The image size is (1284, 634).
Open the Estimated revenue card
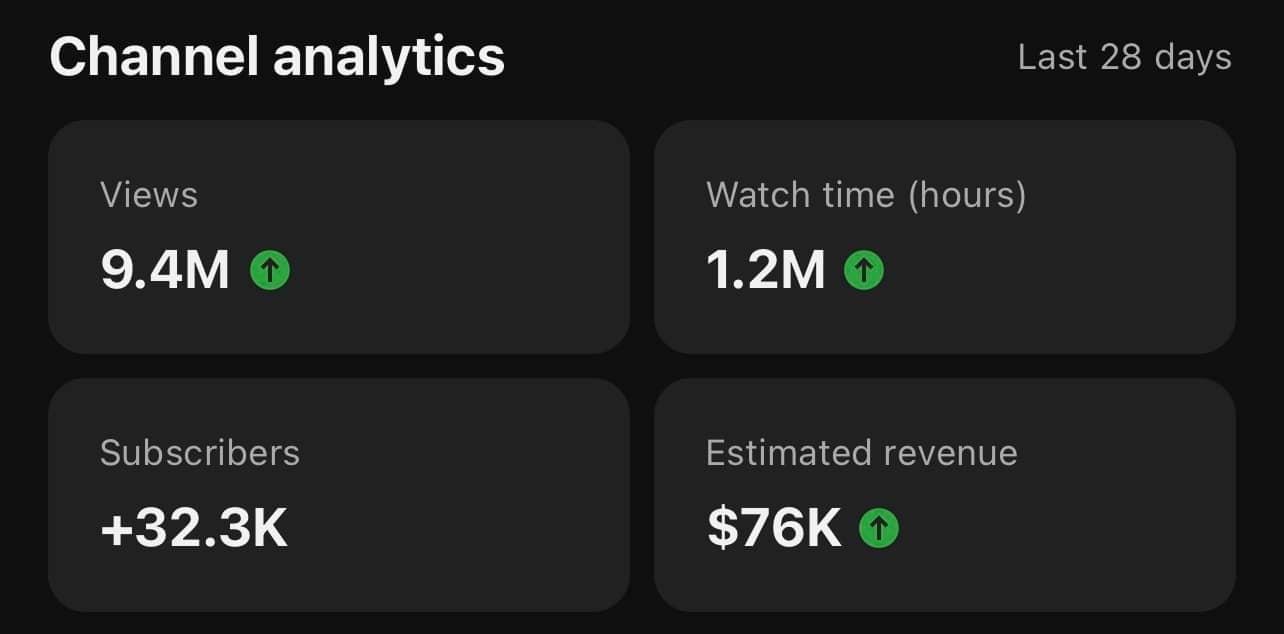tap(945, 495)
